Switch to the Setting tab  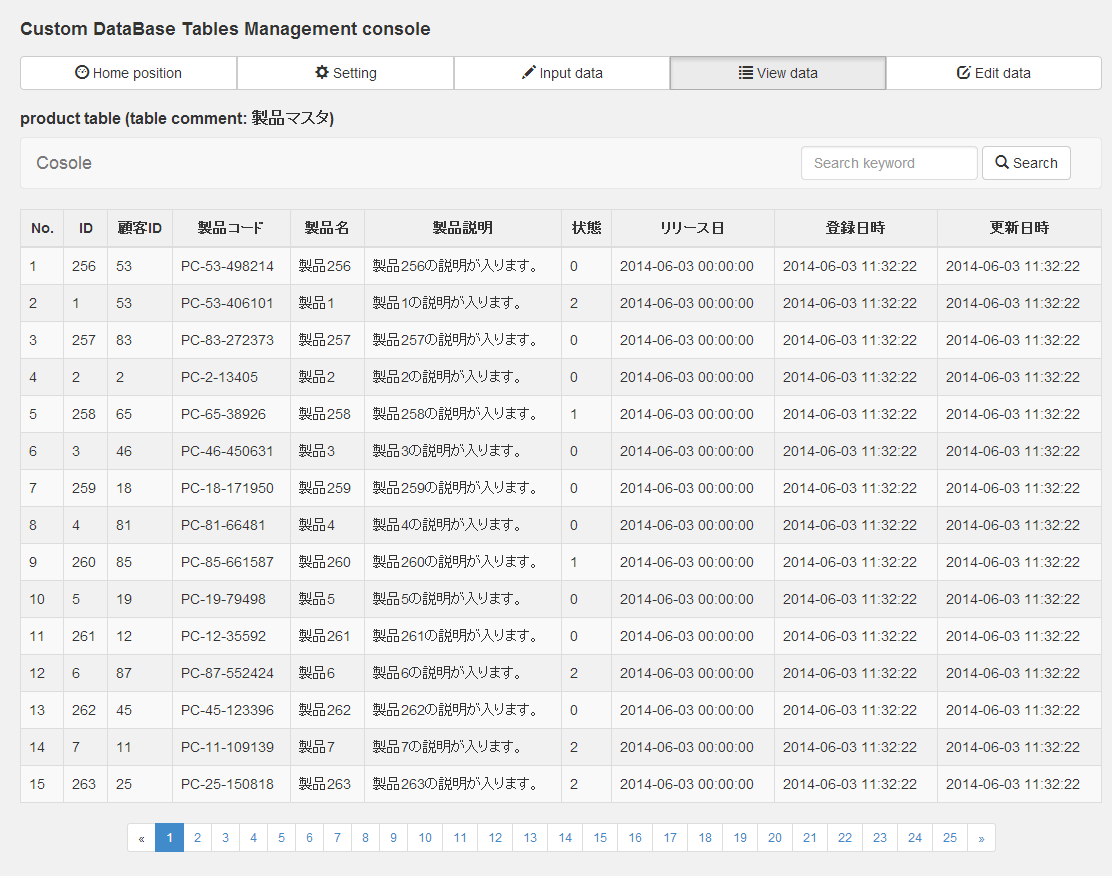pyautogui.click(x=345, y=72)
